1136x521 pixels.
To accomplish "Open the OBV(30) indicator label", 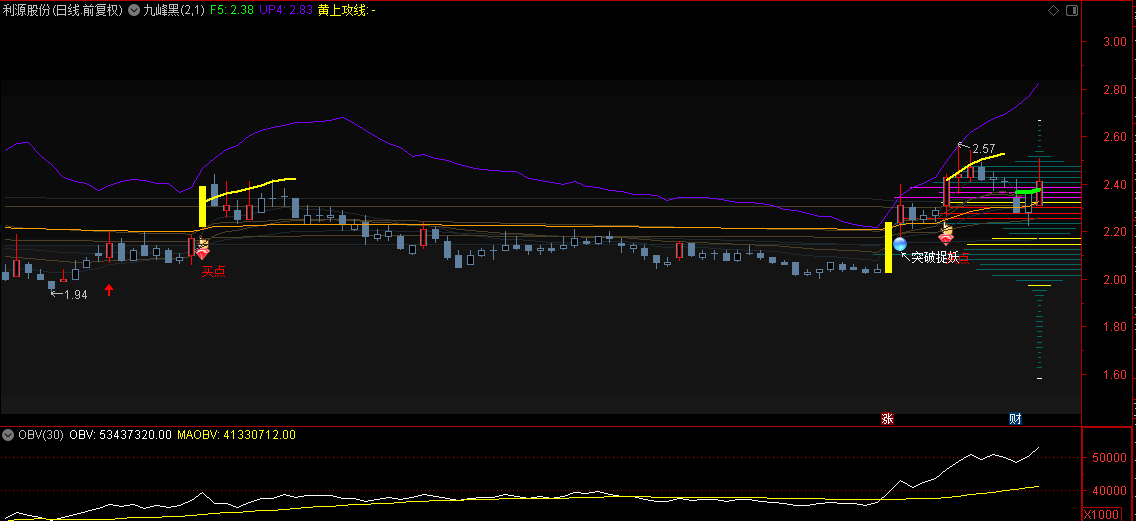I will click(x=41, y=435).
